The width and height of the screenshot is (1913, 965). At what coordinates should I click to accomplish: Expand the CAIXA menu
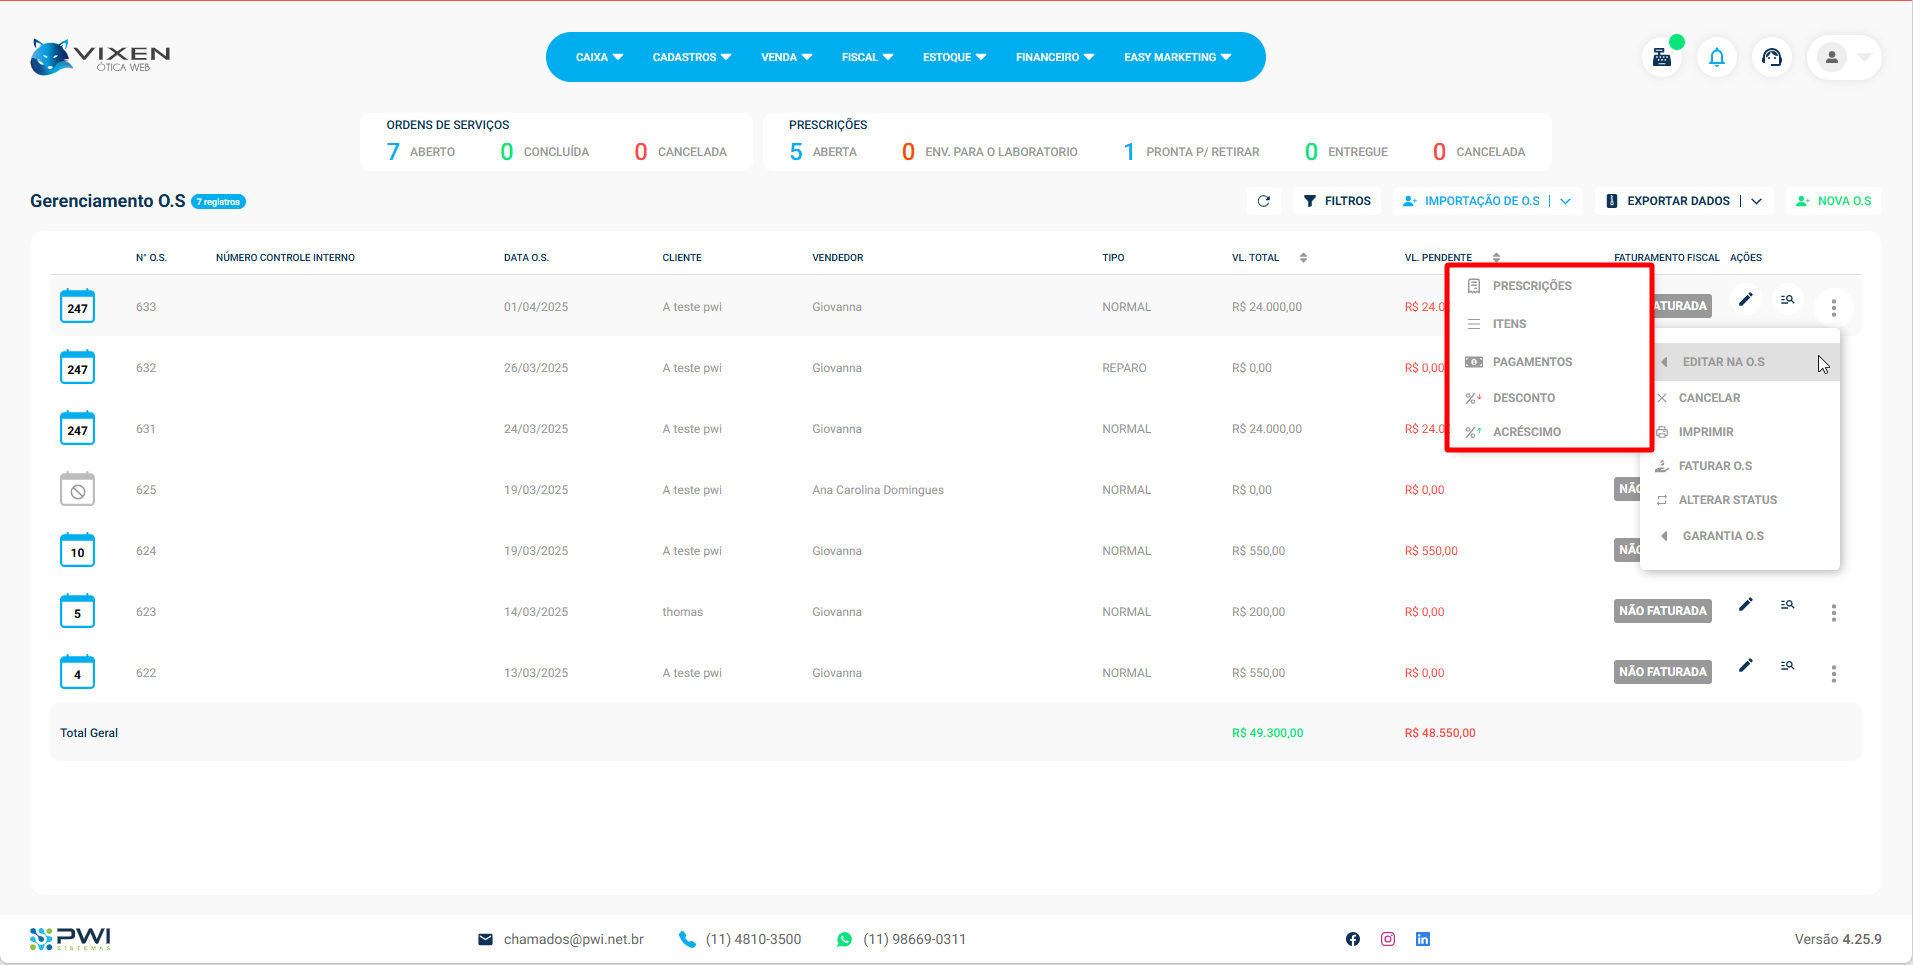coord(599,58)
